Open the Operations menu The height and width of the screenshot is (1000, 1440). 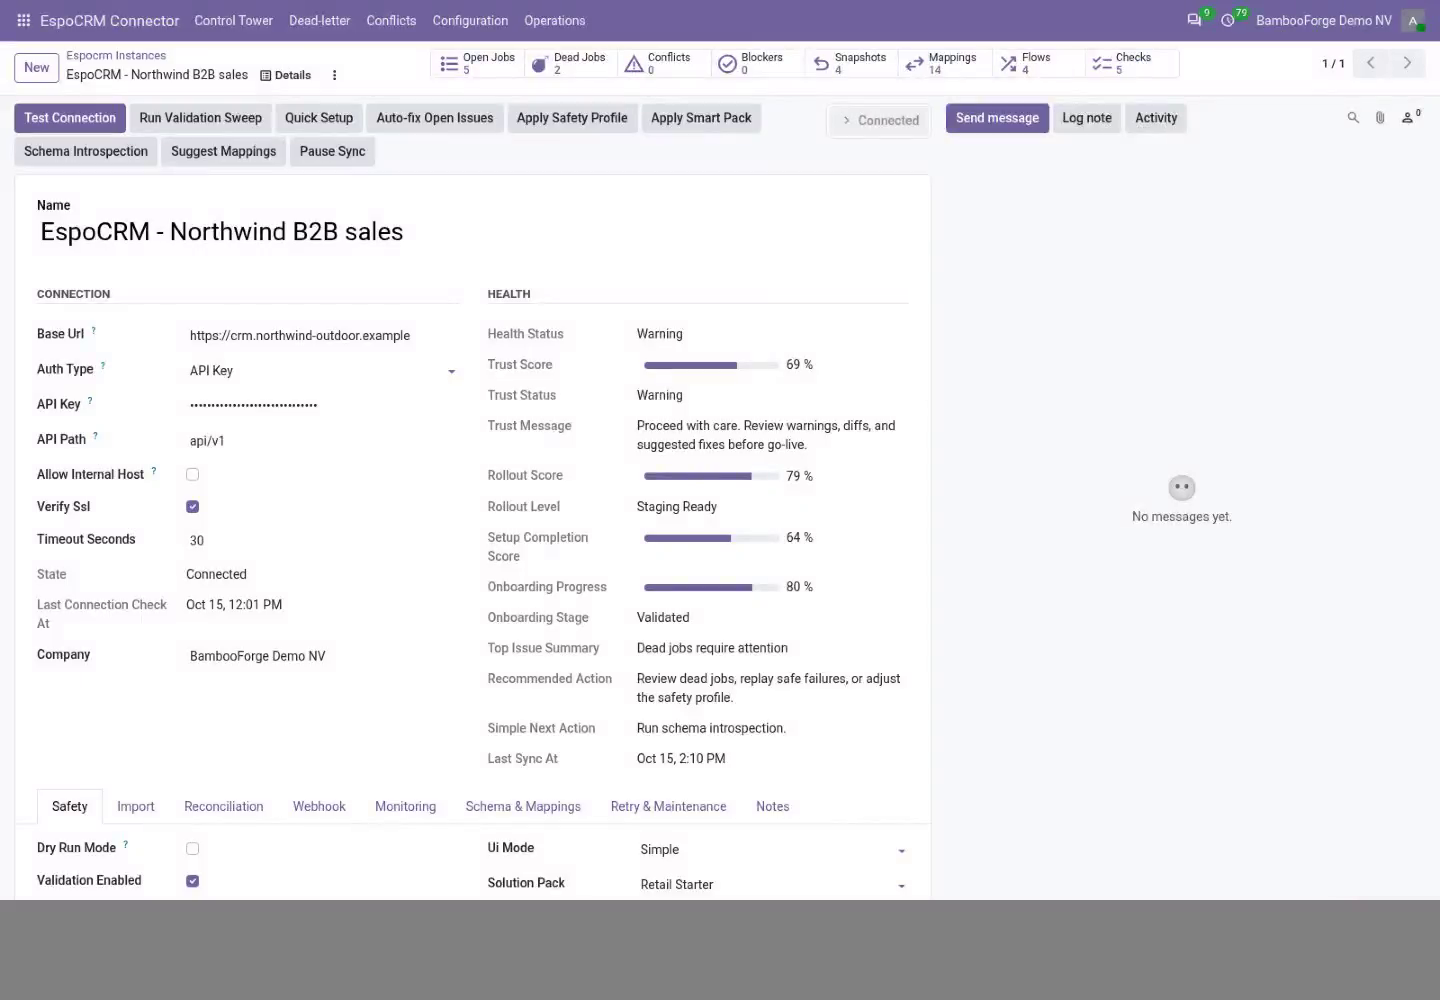[x=555, y=20]
